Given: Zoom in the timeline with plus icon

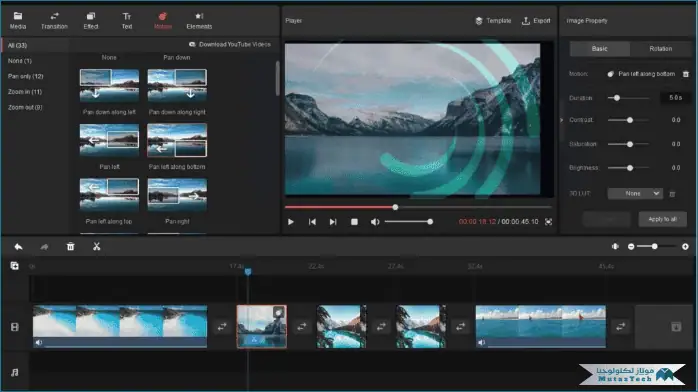Looking at the screenshot, I should pos(685,247).
